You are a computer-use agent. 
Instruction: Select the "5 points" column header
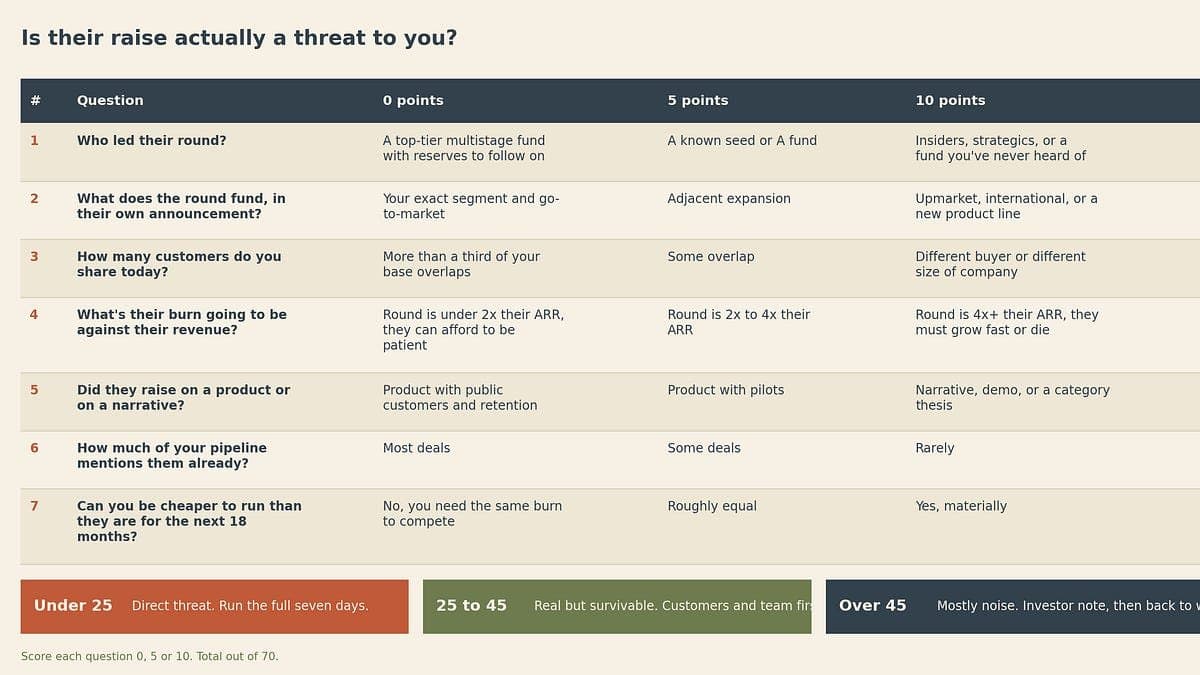pyautogui.click(x=698, y=101)
